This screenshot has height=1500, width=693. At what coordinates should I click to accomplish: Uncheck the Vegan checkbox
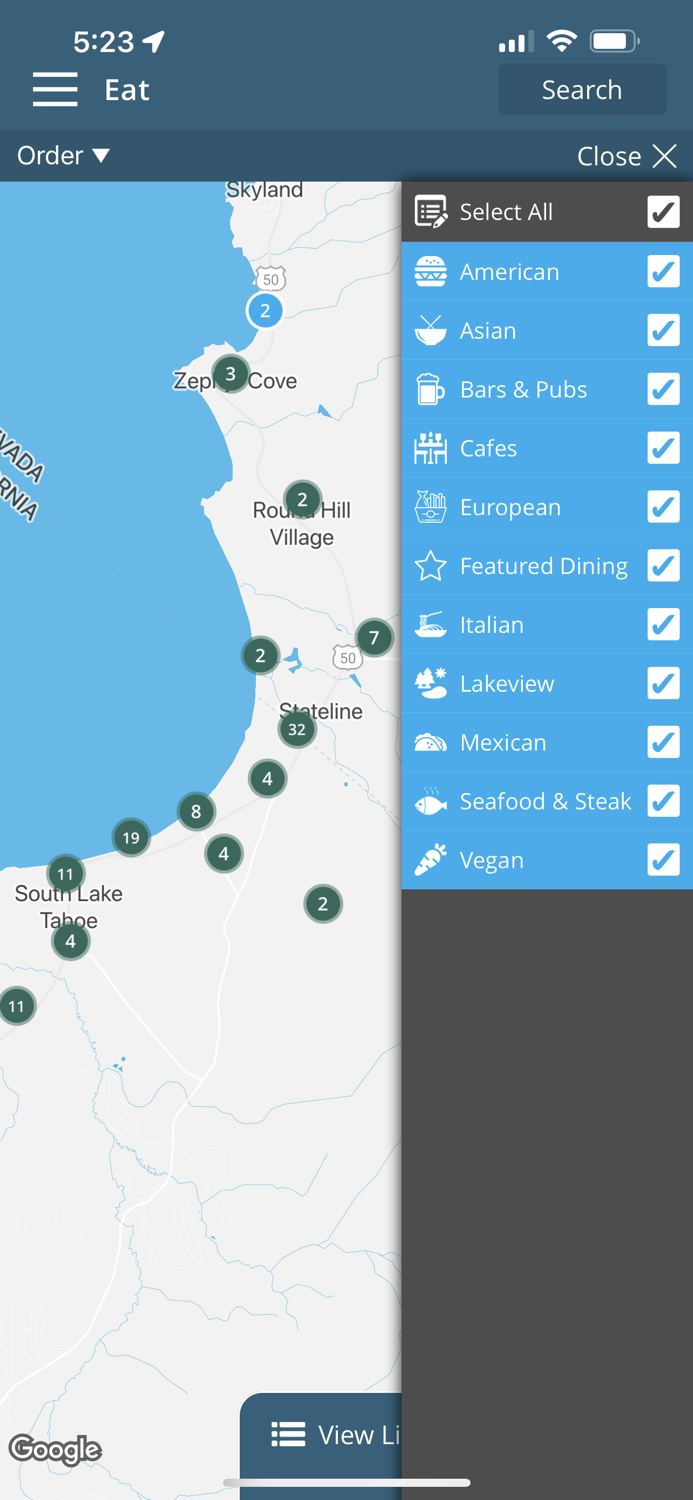pyautogui.click(x=663, y=860)
